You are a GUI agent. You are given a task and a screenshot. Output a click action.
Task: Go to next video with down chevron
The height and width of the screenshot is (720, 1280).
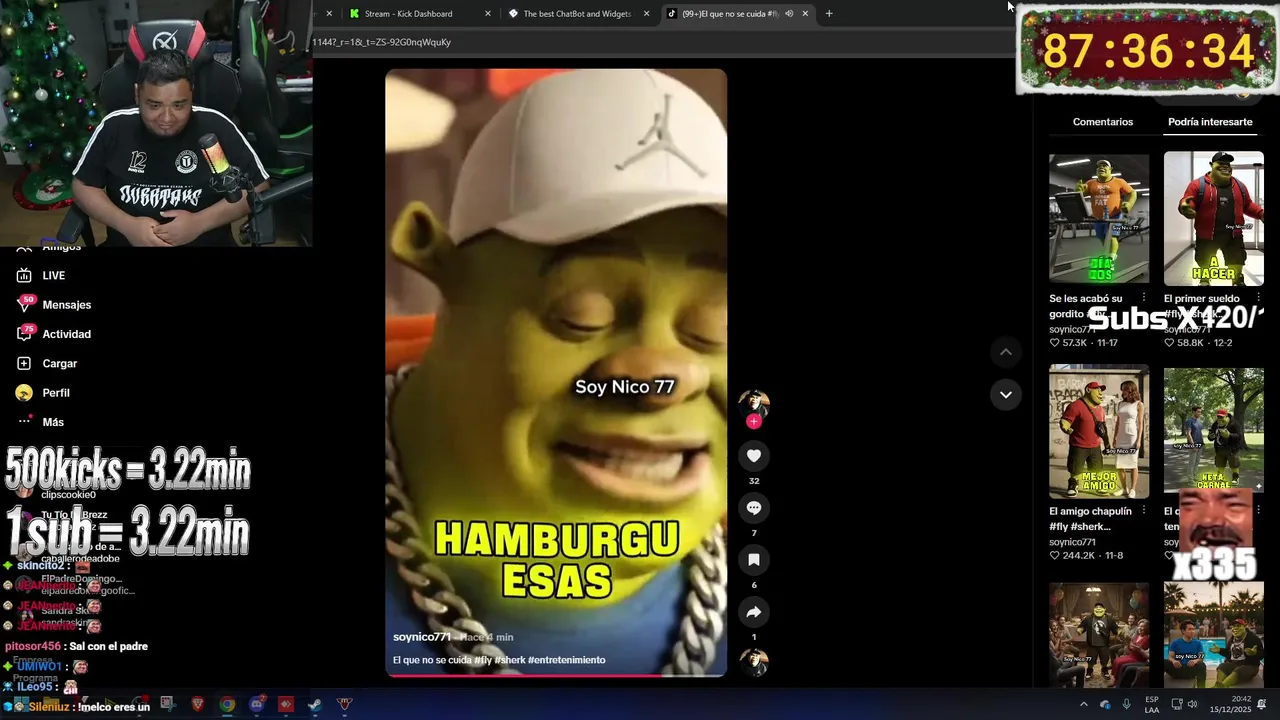point(1006,394)
